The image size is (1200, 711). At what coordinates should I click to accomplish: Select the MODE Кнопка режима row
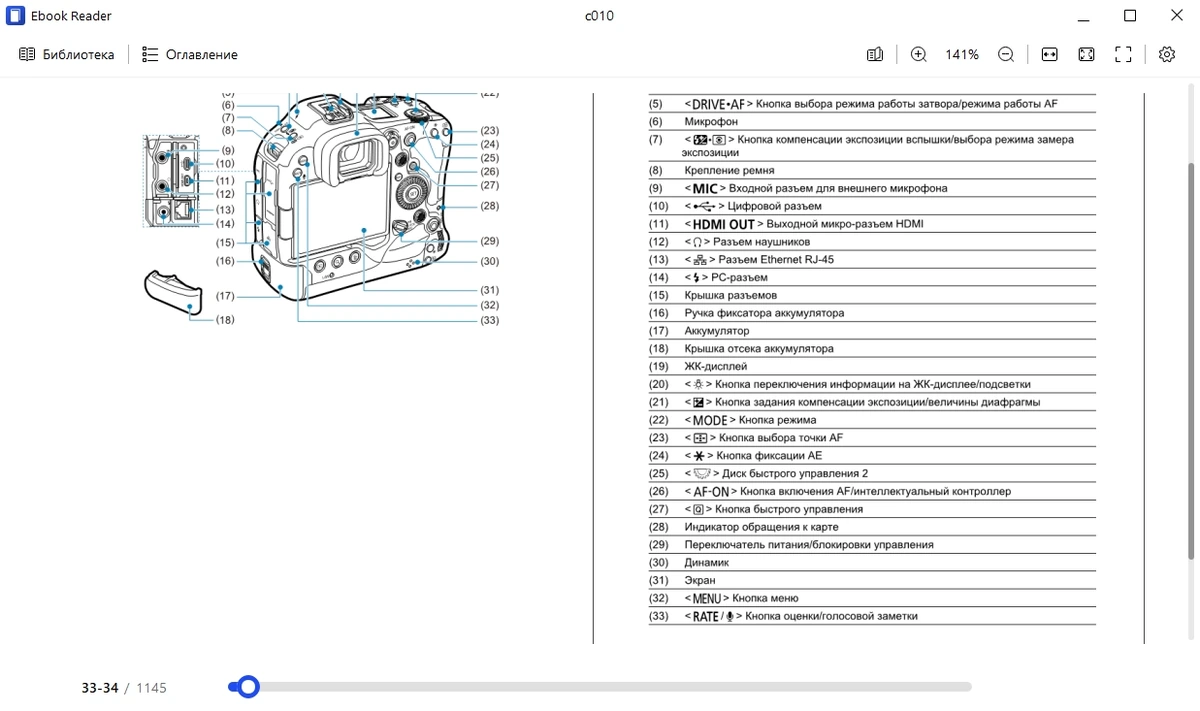[x=872, y=420]
